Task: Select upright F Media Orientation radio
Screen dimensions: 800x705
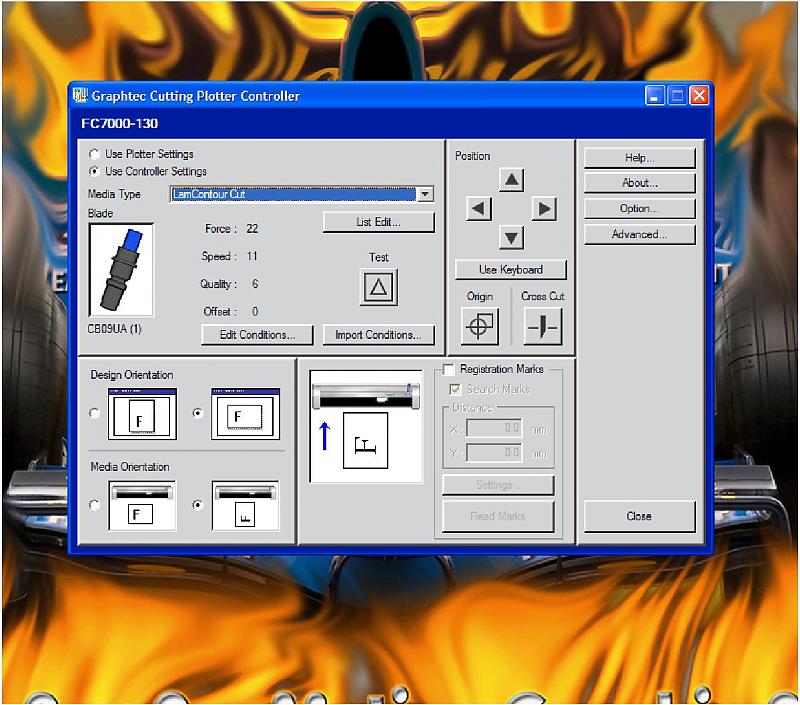Action: (x=94, y=505)
